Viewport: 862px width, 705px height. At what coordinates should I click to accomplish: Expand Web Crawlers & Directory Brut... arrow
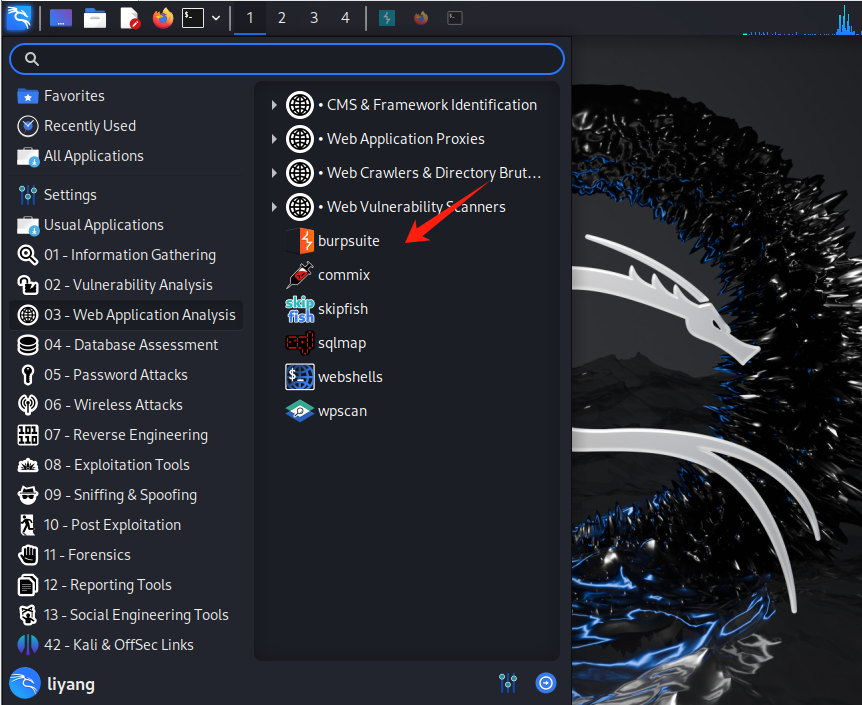tap(274, 173)
